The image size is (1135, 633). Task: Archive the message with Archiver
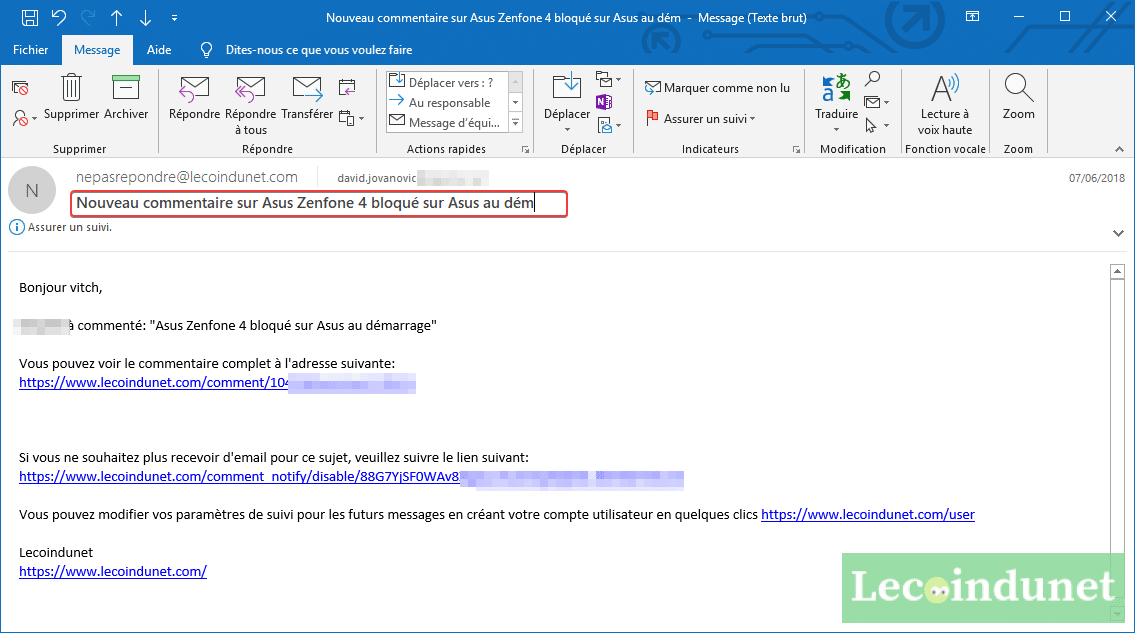tap(126, 96)
